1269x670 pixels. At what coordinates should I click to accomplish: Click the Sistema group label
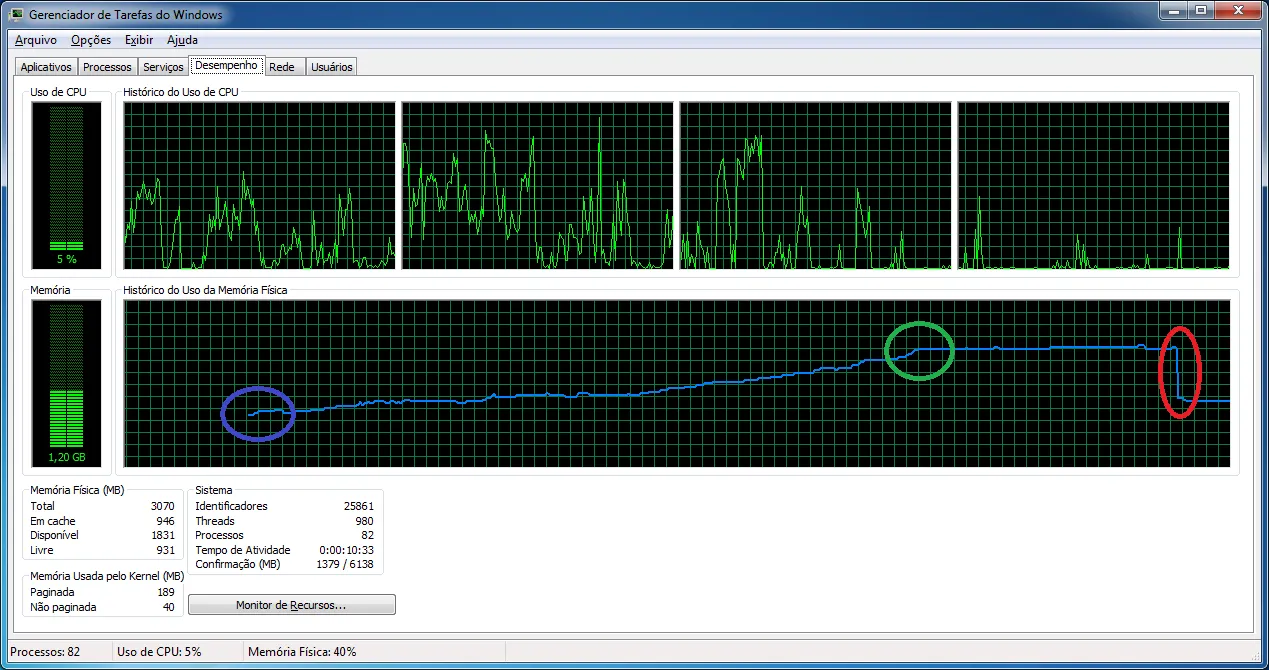click(213, 491)
